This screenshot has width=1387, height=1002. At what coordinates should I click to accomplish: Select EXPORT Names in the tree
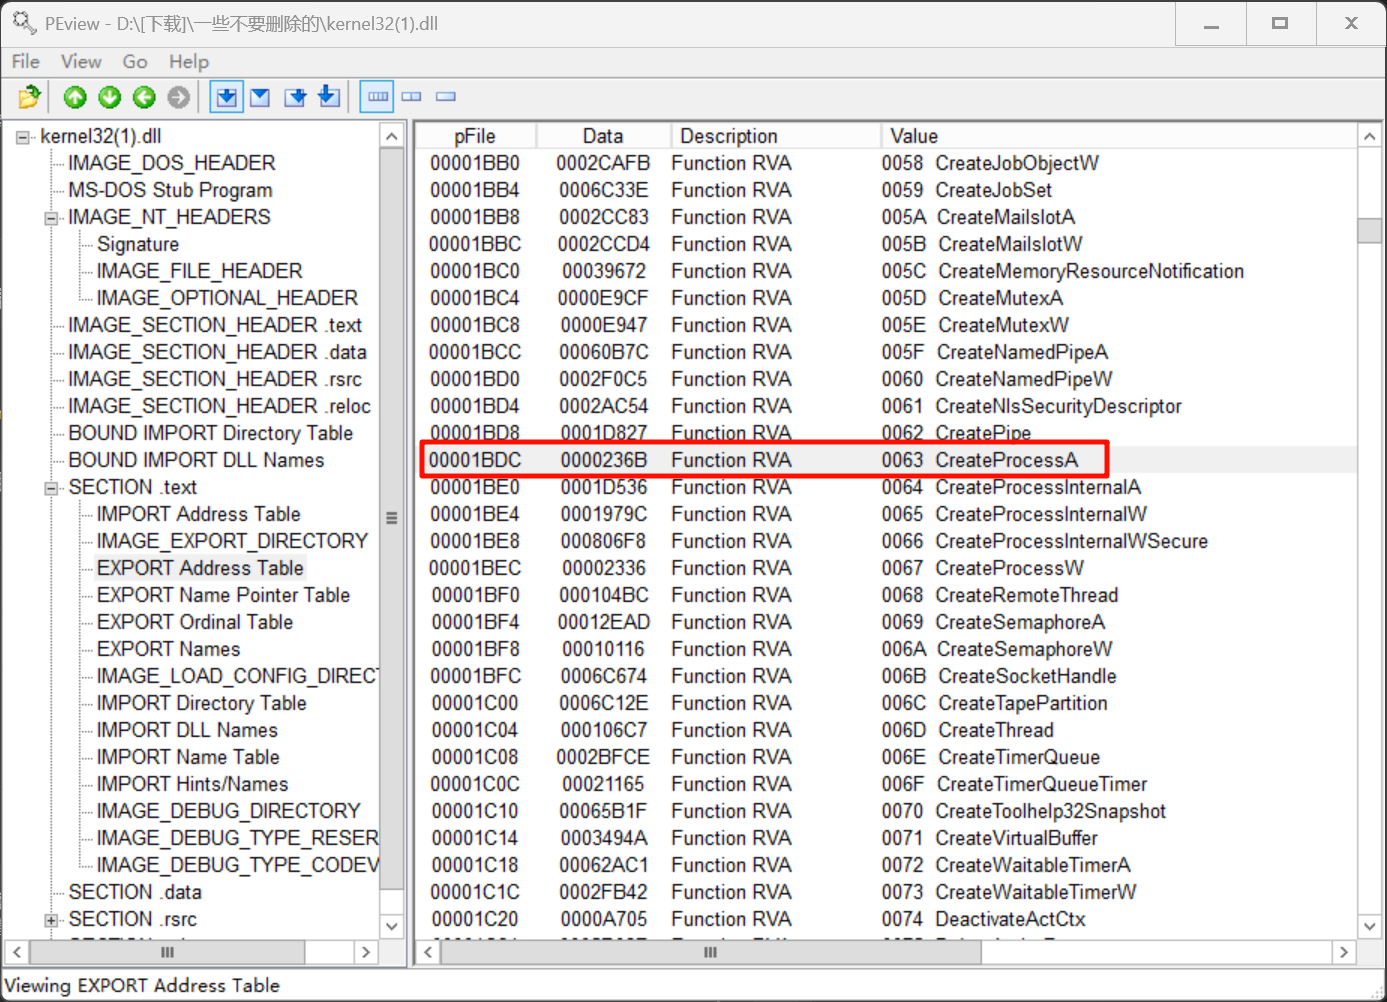click(168, 649)
